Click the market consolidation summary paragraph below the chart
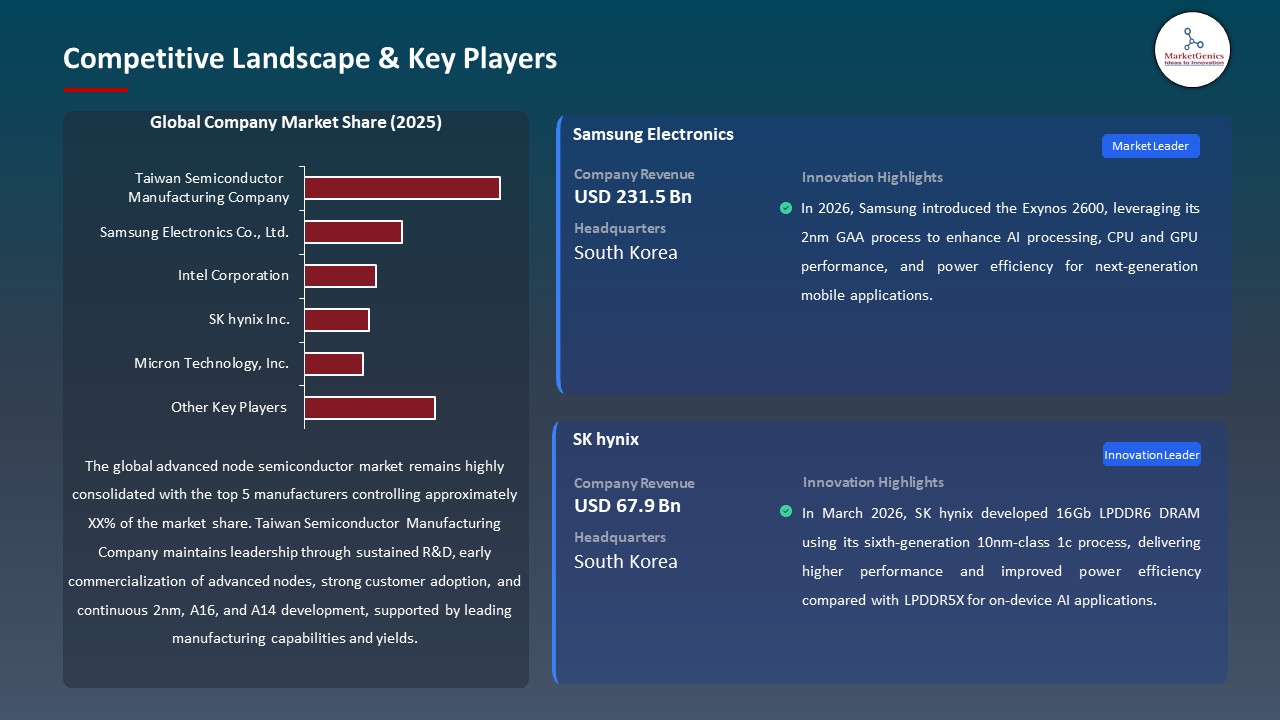Image resolution: width=1280 pixels, height=720 pixels. (x=295, y=552)
